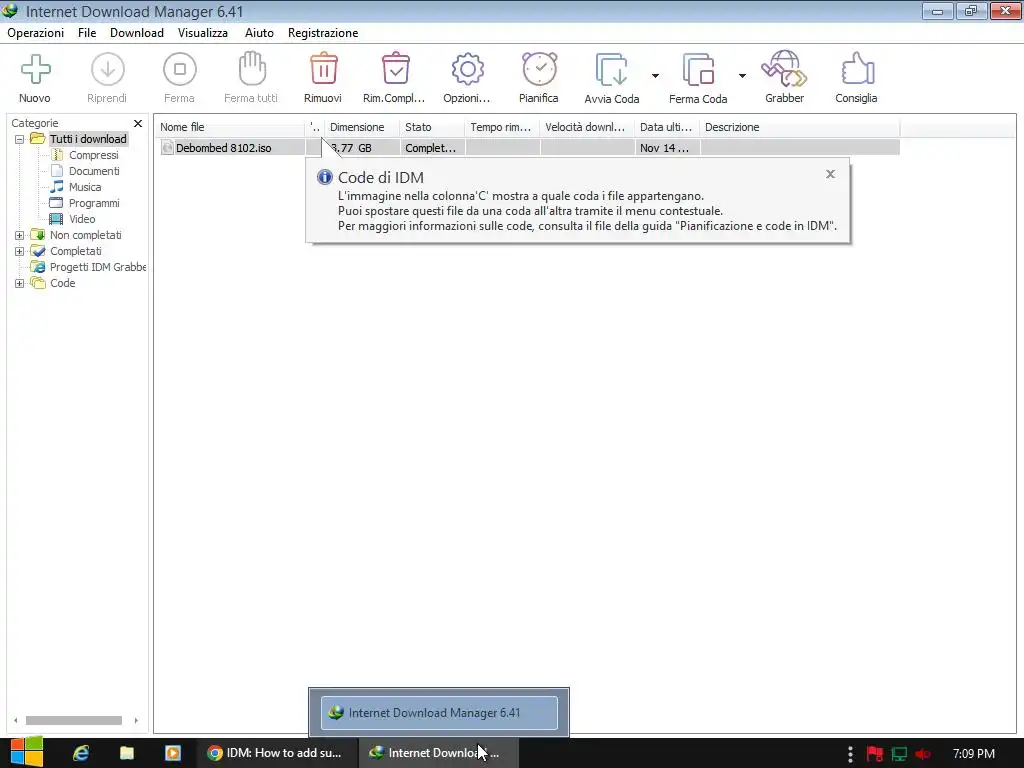Sort by Data ulti... column header

667,127
